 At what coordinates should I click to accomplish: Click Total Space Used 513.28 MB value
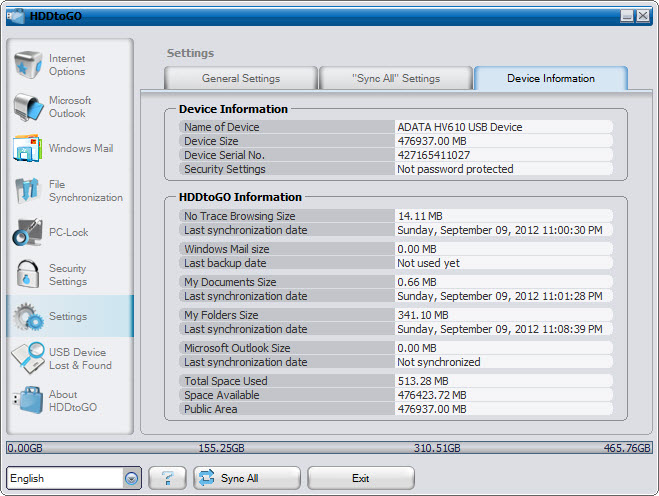[x=423, y=381]
